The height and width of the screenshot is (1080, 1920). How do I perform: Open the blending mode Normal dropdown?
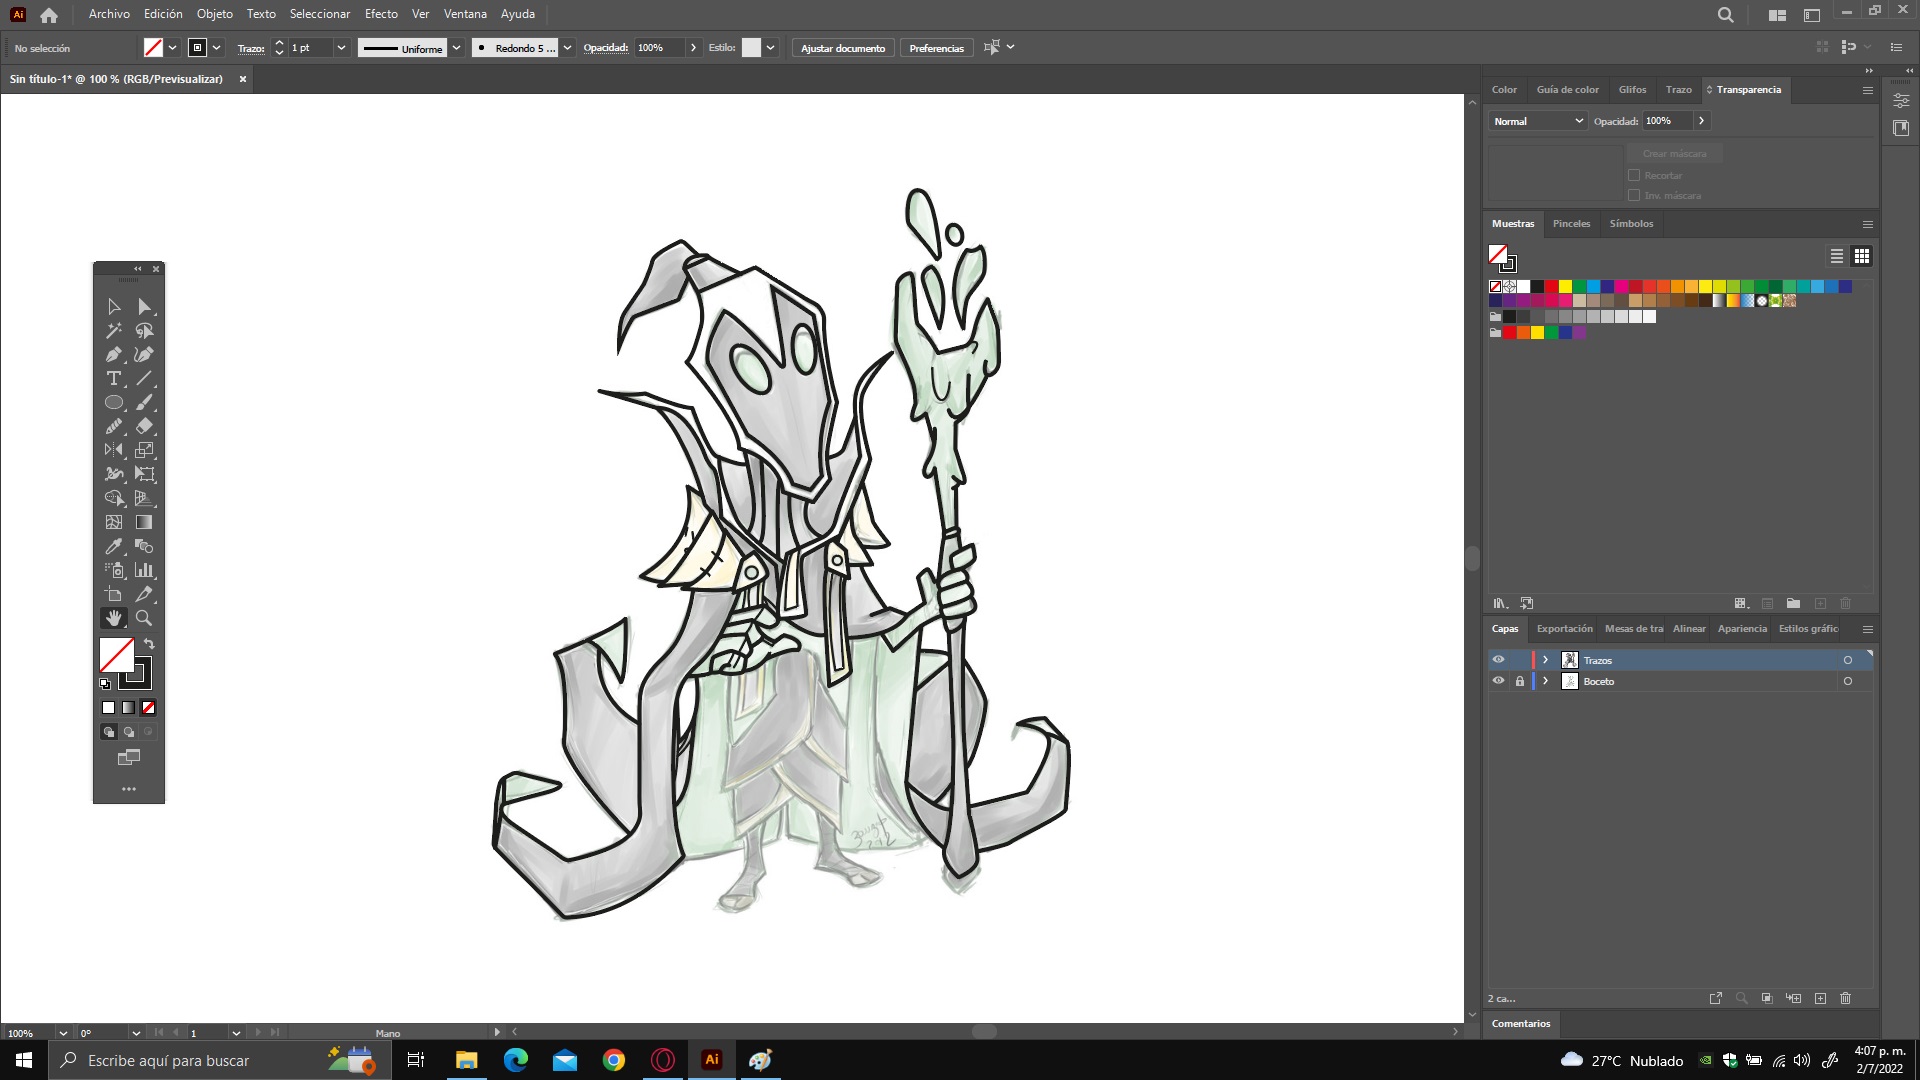pos(1538,121)
